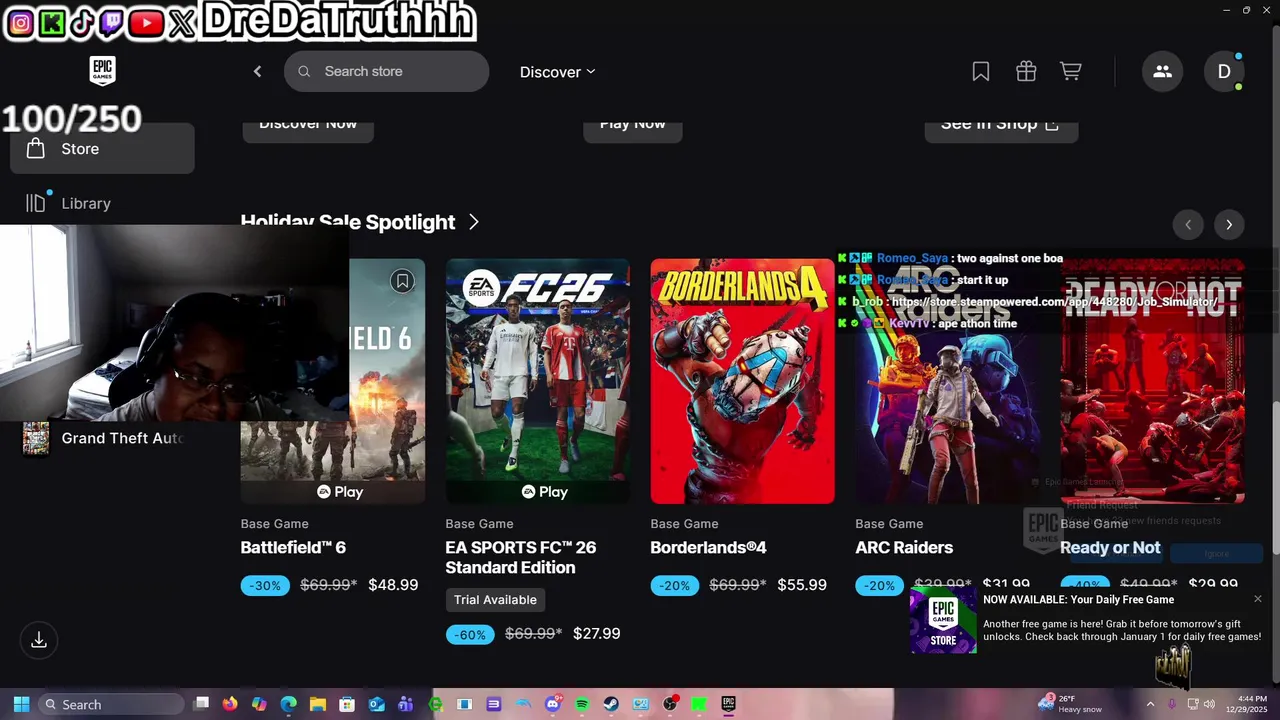Viewport: 1280px width, 720px height.
Task: Select Store in the sidebar
Action: (102, 149)
